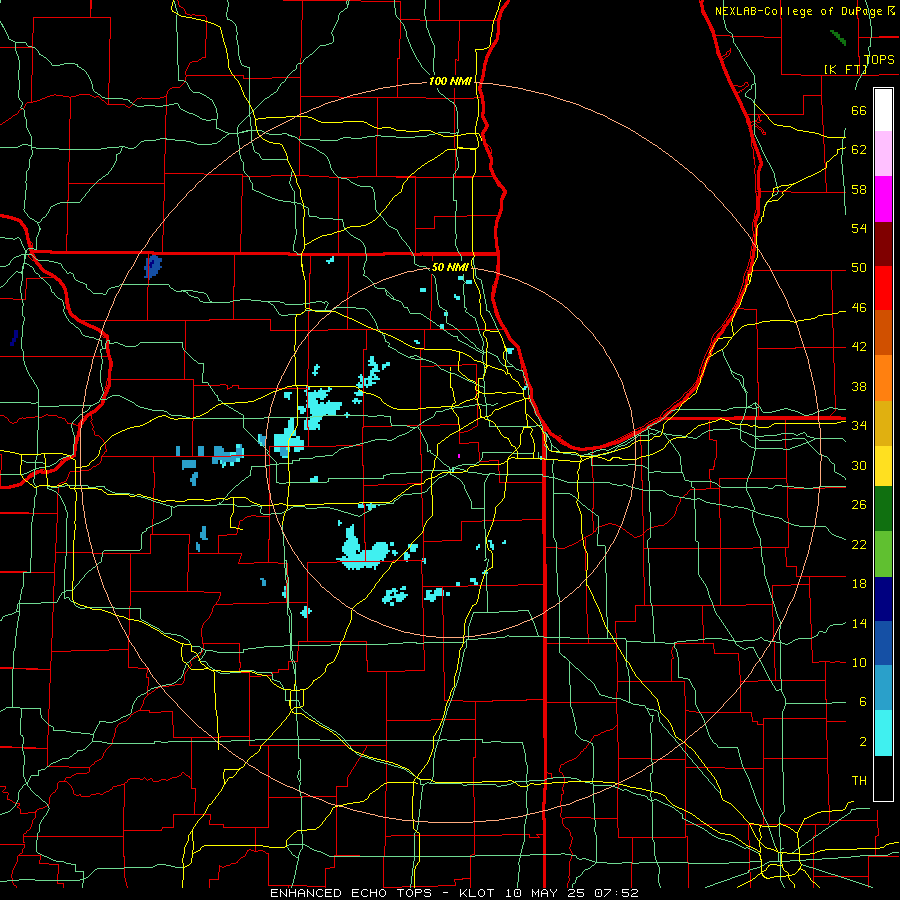Click the '26' legend value
Viewport: 900px width, 900px height.
tap(859, 505)
